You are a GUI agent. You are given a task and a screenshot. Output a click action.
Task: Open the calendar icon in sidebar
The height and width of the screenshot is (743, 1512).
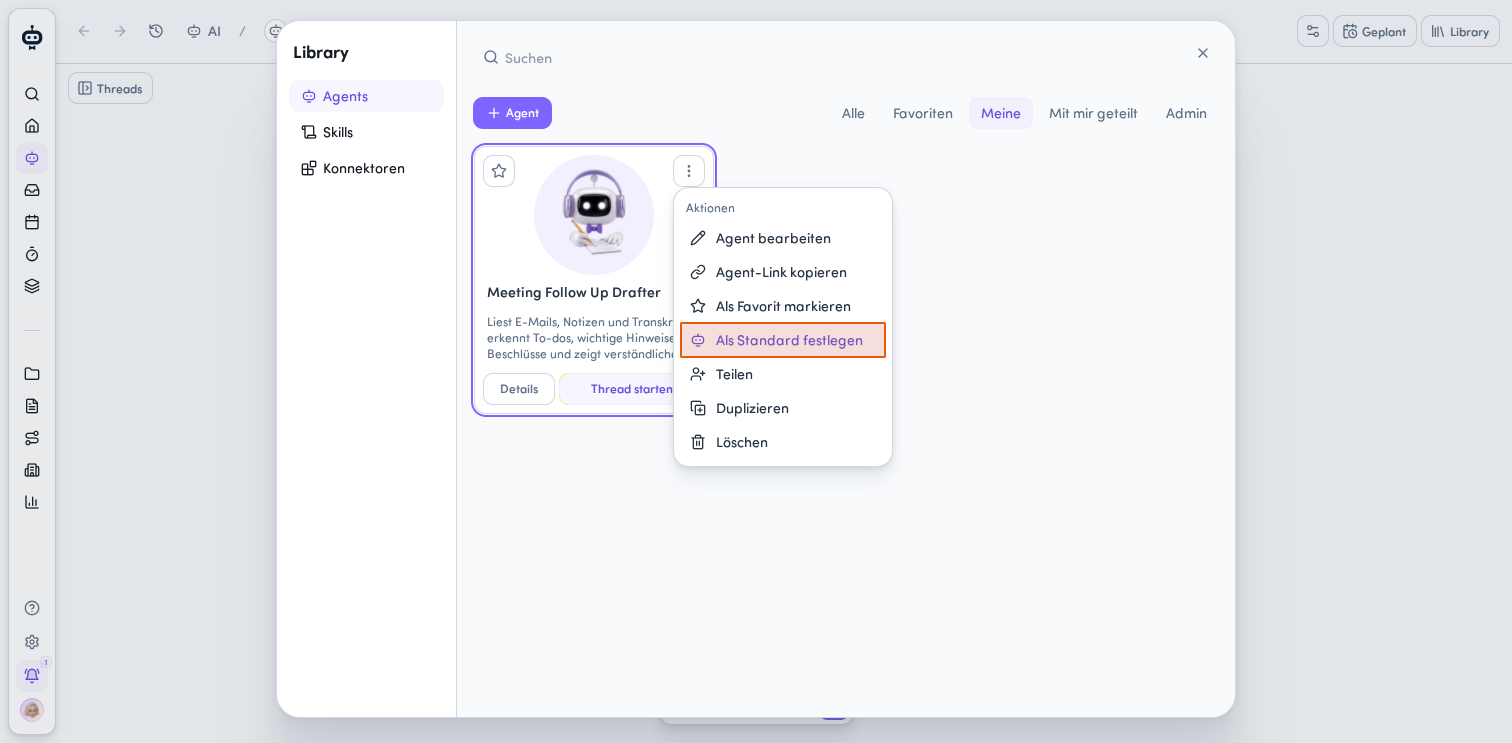[x=32, y=222]
